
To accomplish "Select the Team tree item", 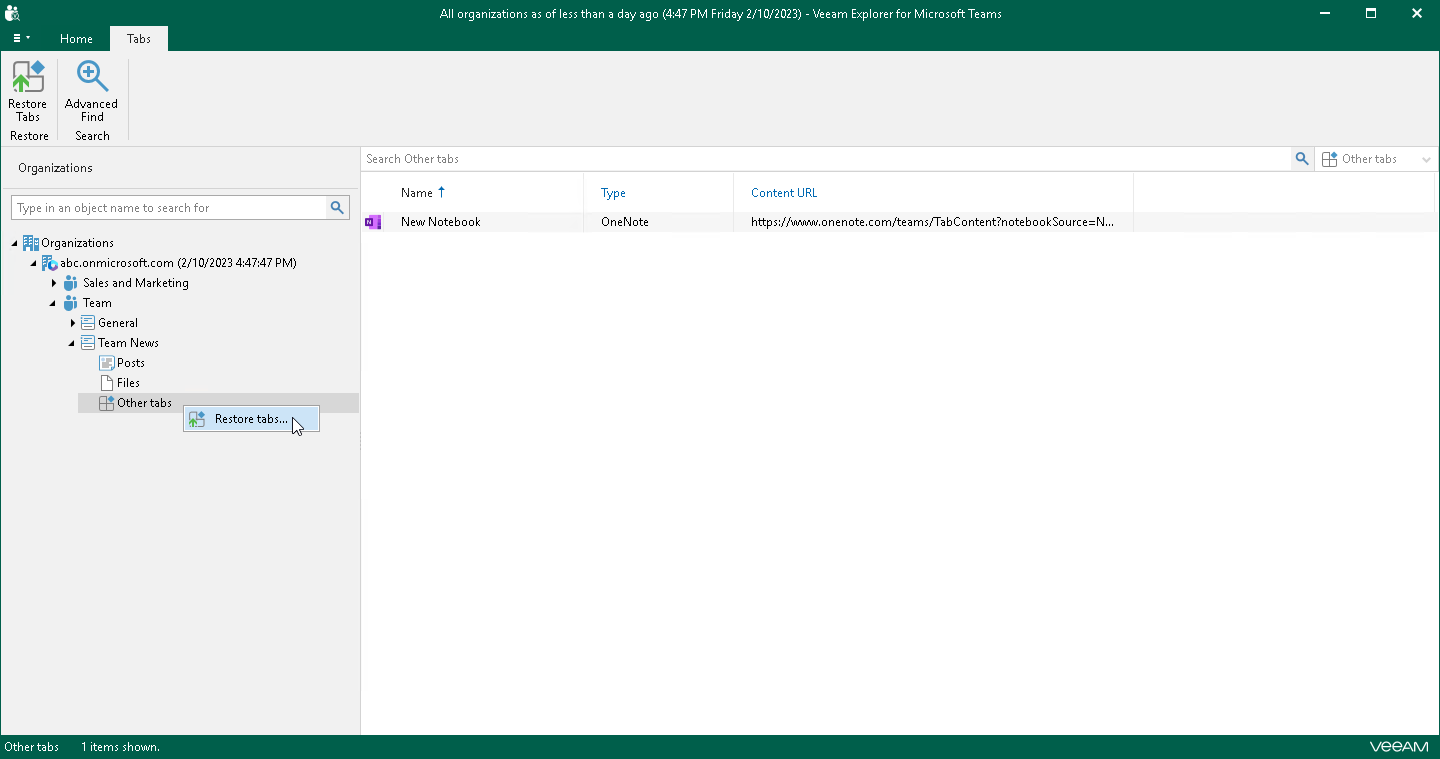I will click(97, 303).
